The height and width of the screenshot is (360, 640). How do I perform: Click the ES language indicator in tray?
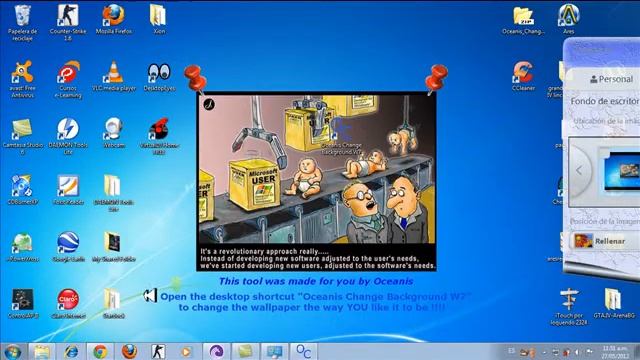pyautogui.click(x=511, y=351)
